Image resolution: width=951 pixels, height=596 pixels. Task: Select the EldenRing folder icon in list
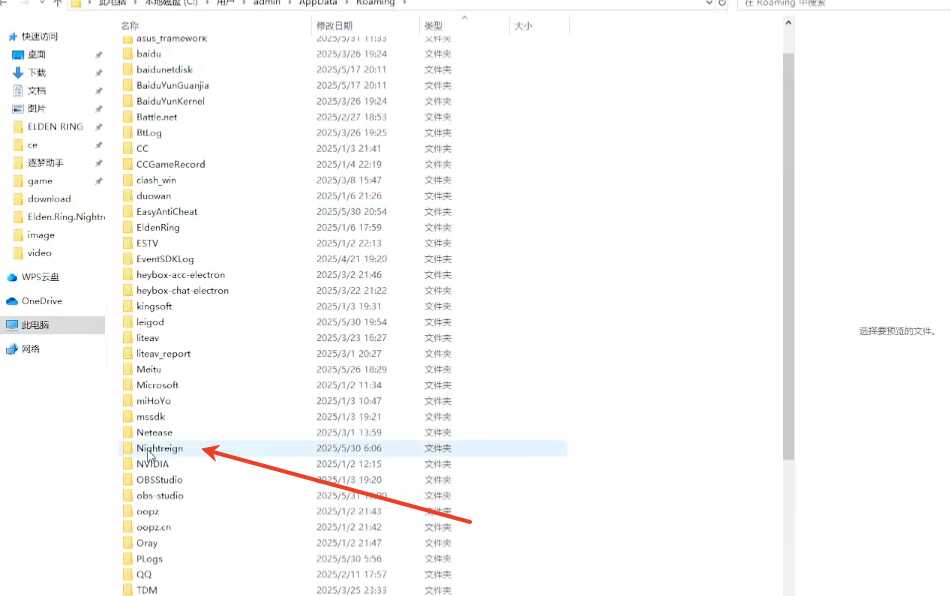[x=127, y=227]
